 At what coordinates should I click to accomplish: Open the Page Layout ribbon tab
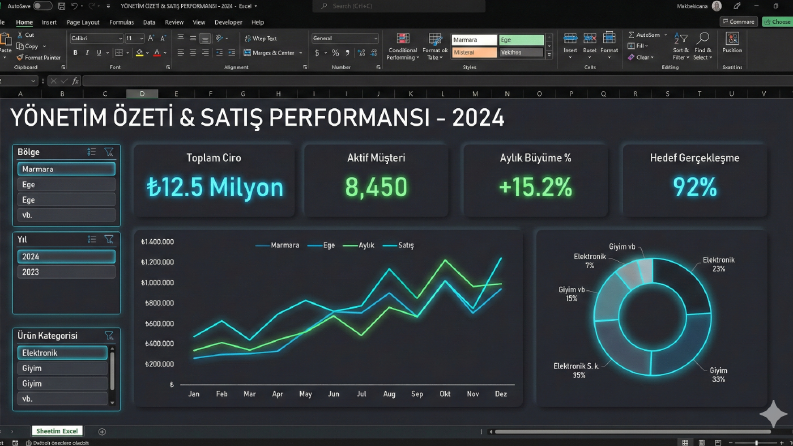click(83, 22)
